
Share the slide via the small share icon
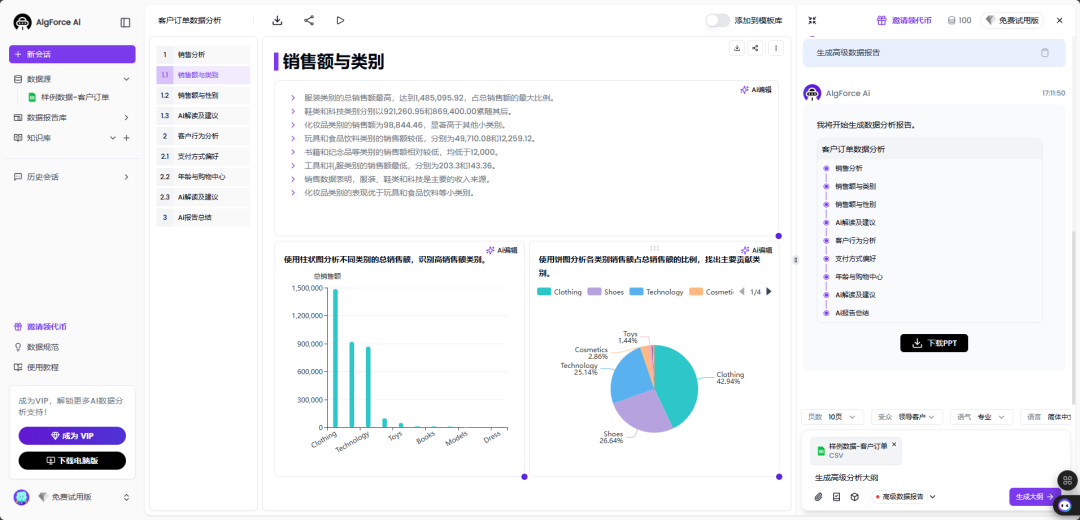coord(756,48)
